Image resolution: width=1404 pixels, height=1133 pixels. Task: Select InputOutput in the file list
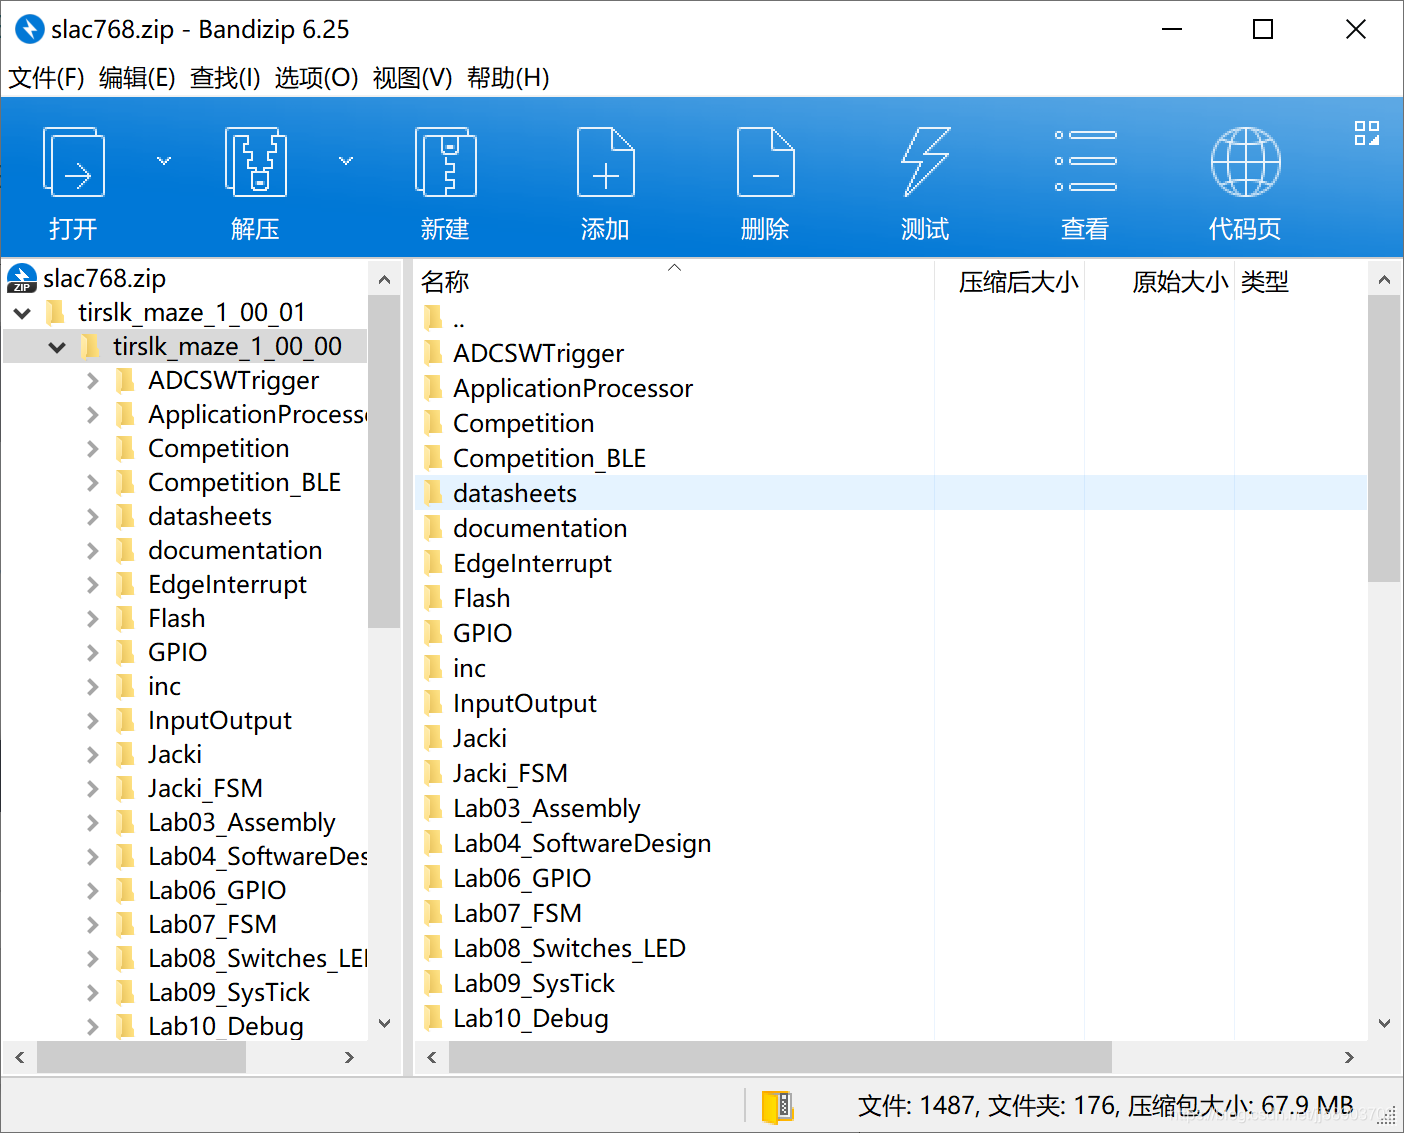(x=525, y=703)
